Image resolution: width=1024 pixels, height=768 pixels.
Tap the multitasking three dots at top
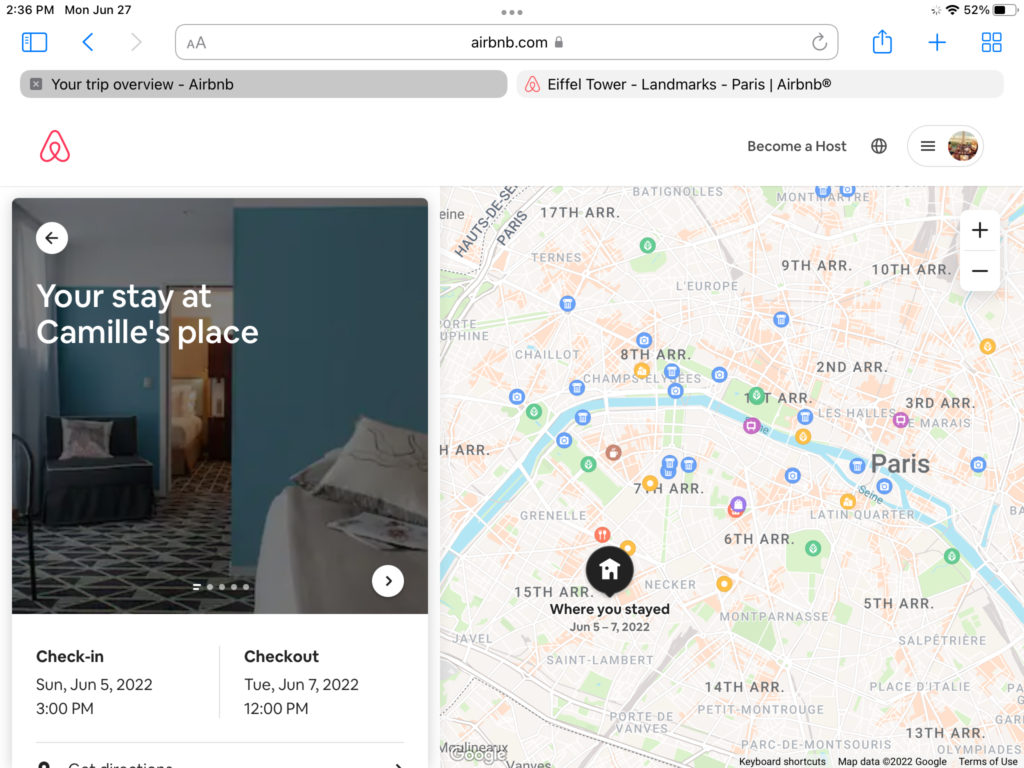[512, 12]
